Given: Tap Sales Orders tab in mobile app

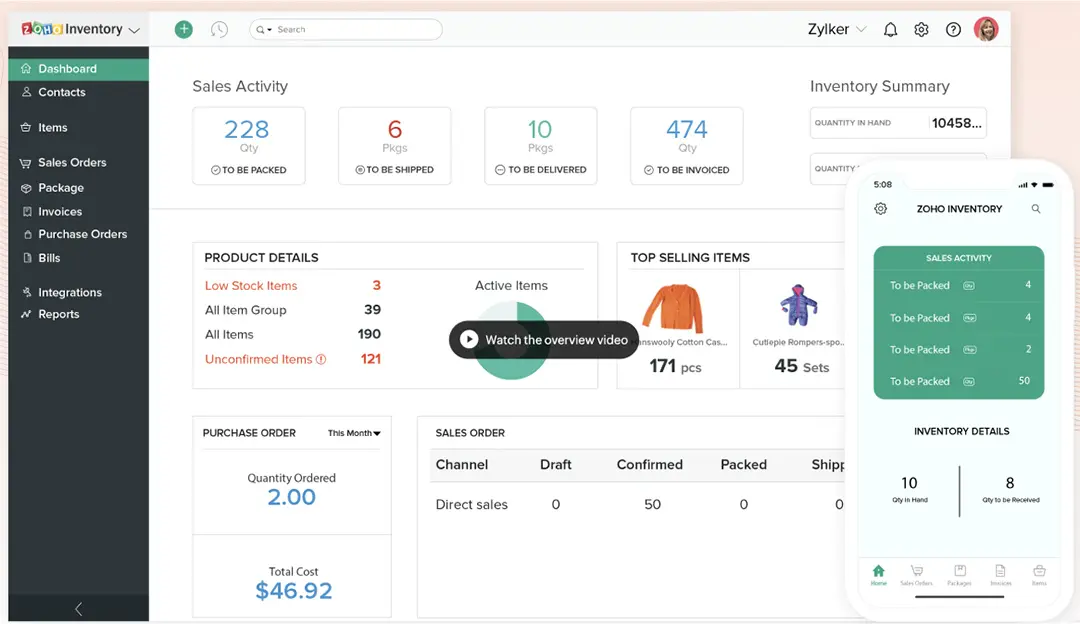Looking at the screenshot, I should pyautogui.click(x=916, y=574).
